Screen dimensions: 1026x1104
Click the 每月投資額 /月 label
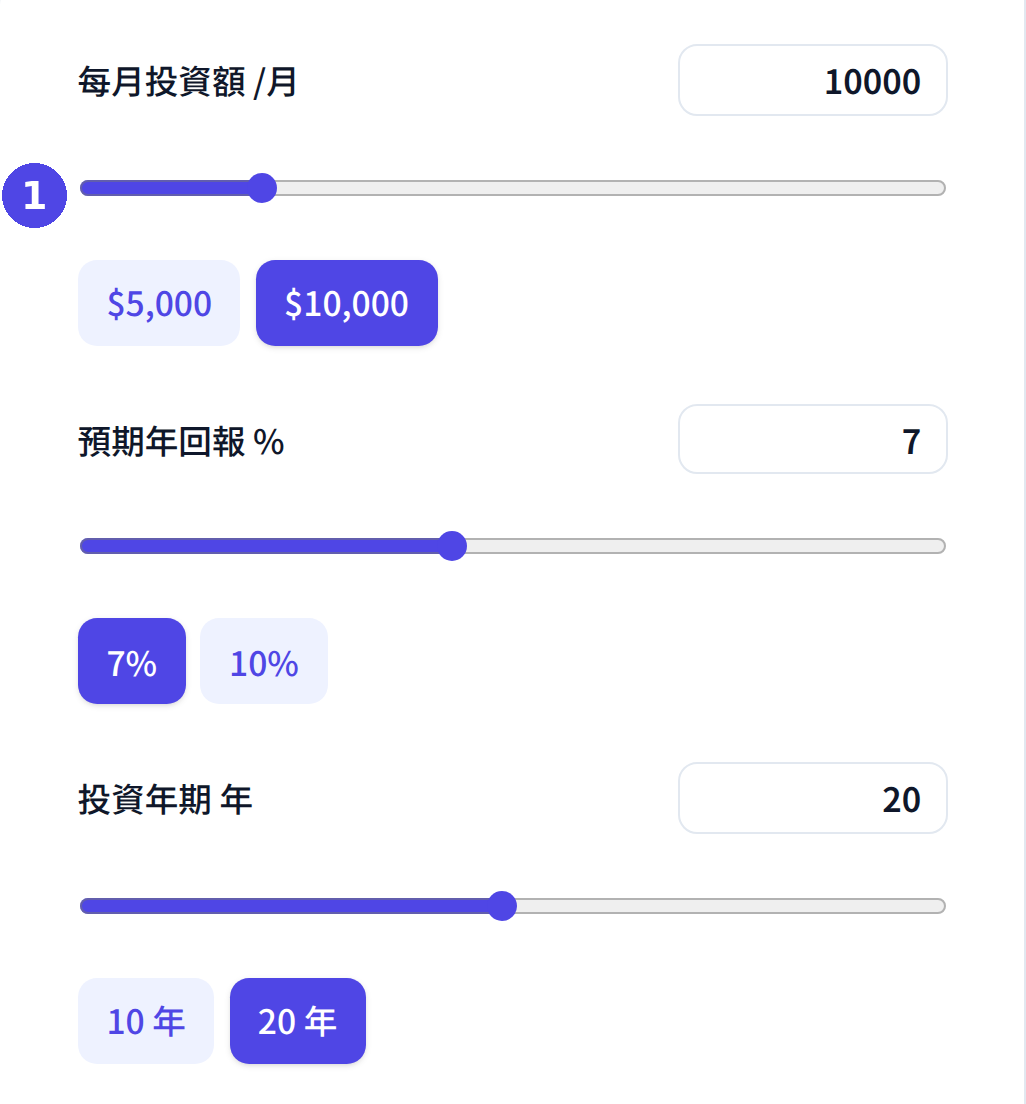pos(187,82)
